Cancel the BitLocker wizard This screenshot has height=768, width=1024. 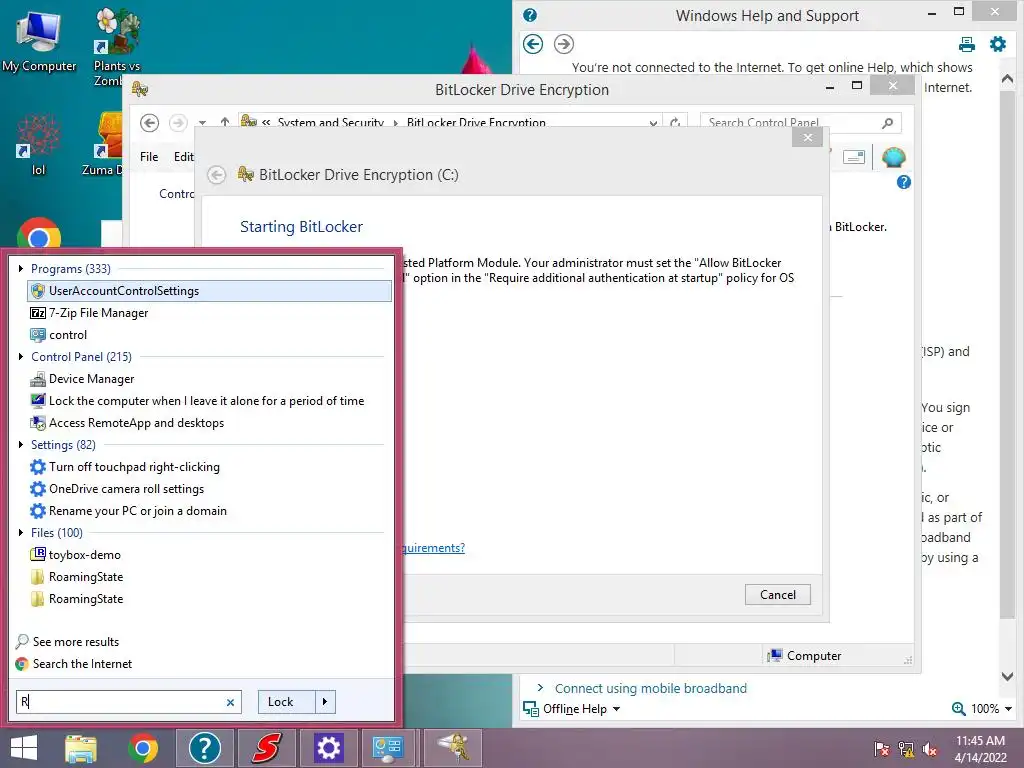click(x=777, y=594)
